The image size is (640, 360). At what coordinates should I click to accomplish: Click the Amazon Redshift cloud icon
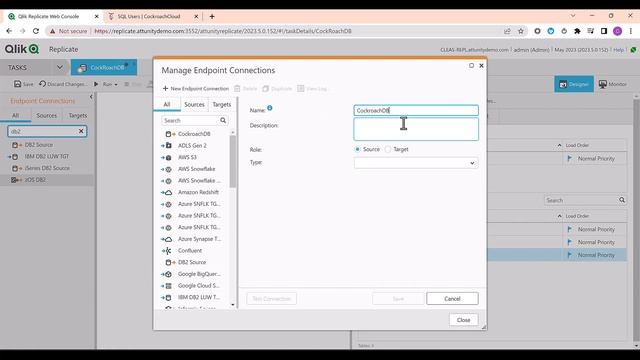click(168, 192)
